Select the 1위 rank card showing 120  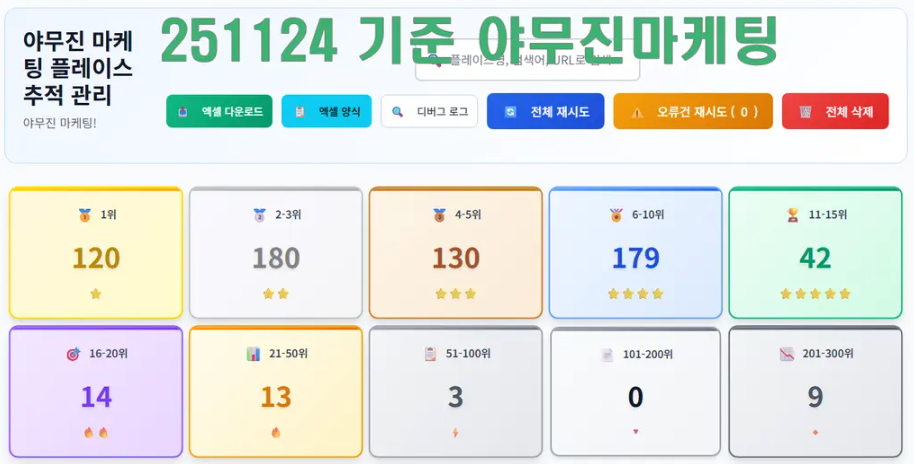pyautogui.click(x=96, y=253)
